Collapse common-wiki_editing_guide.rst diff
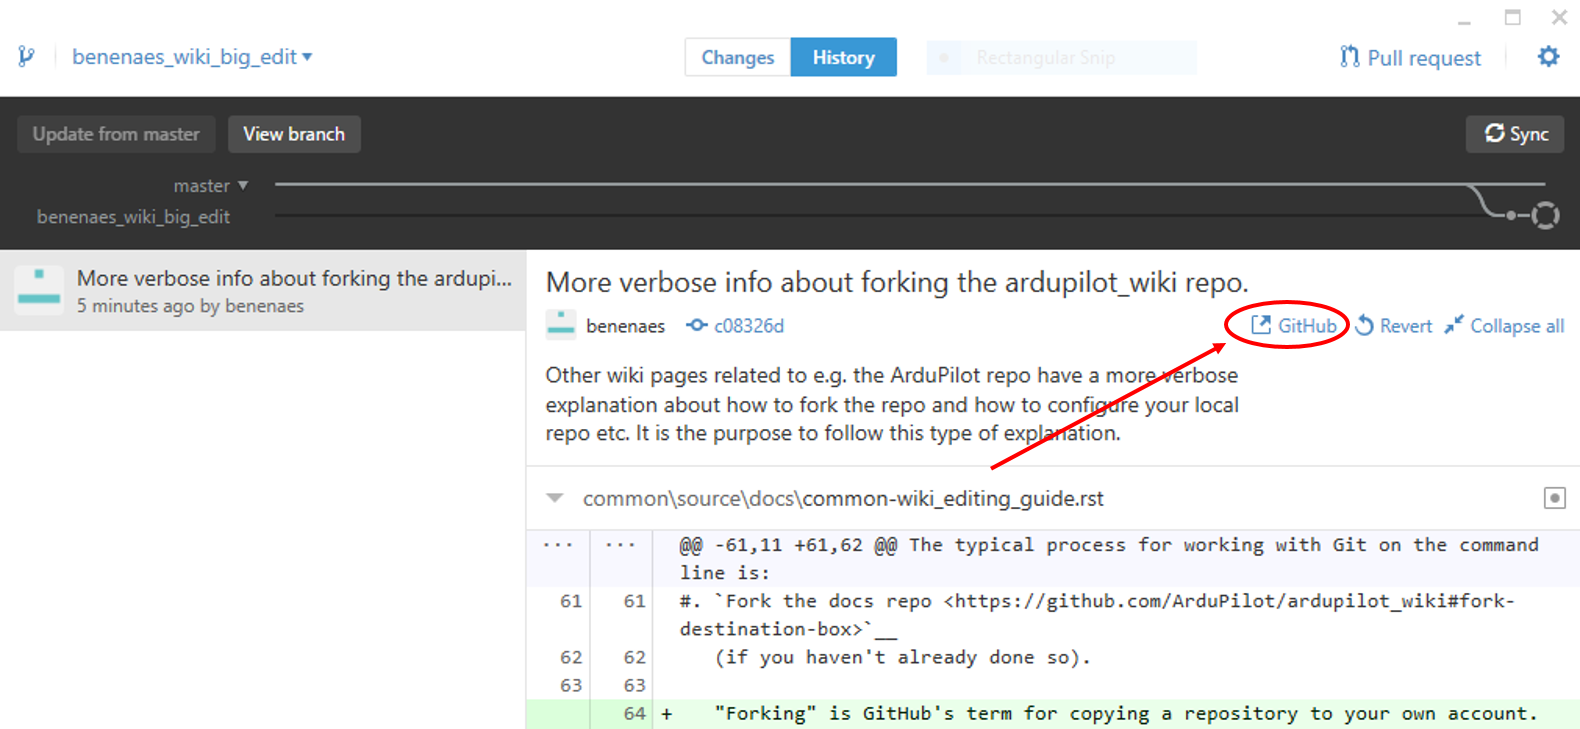This screenshot has width=1580, height=729. [x=555, y=498]
